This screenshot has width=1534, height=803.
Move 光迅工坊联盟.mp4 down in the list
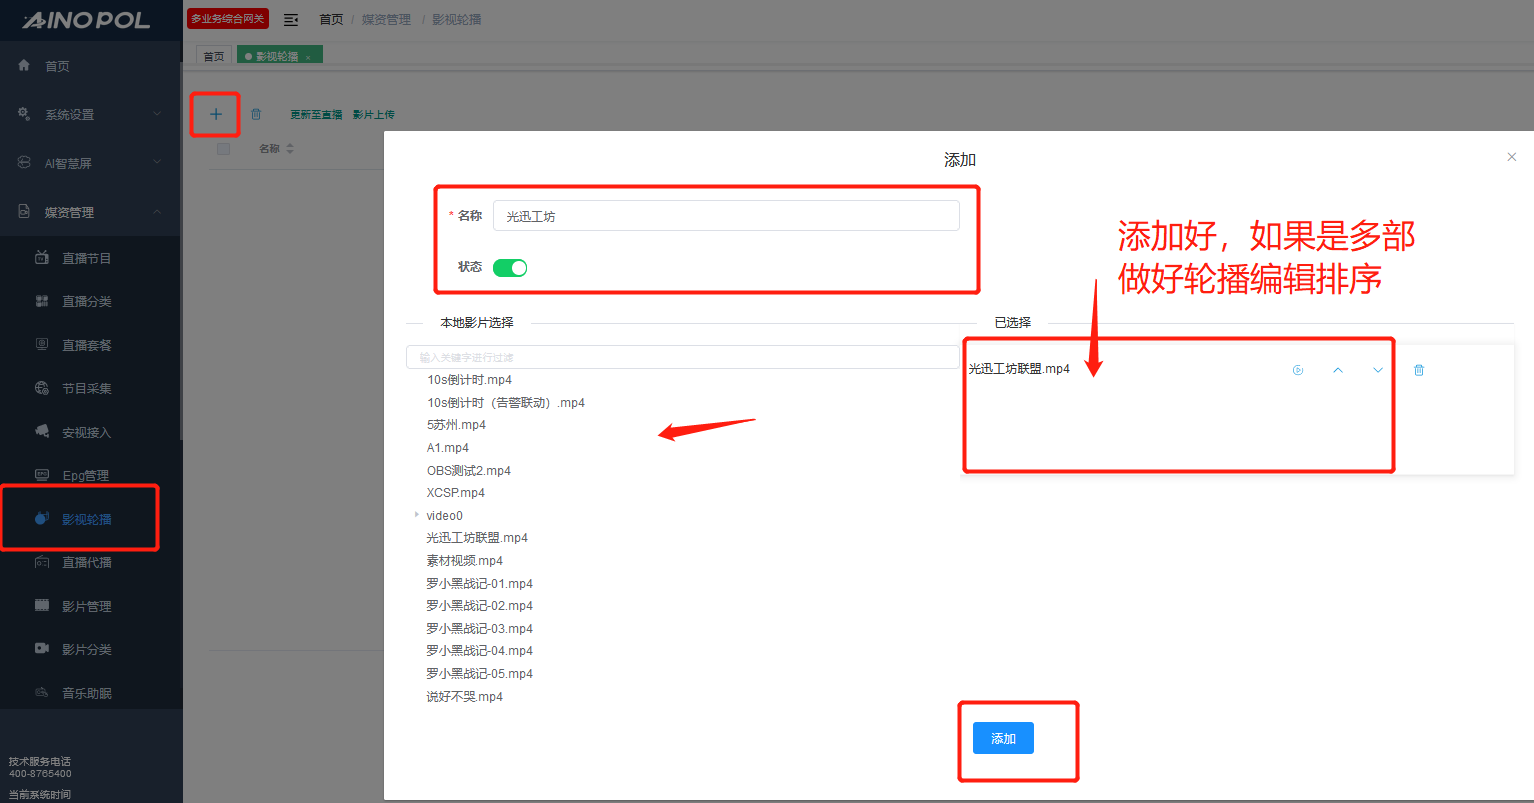pyautogui.click(x=1378, y=370)
